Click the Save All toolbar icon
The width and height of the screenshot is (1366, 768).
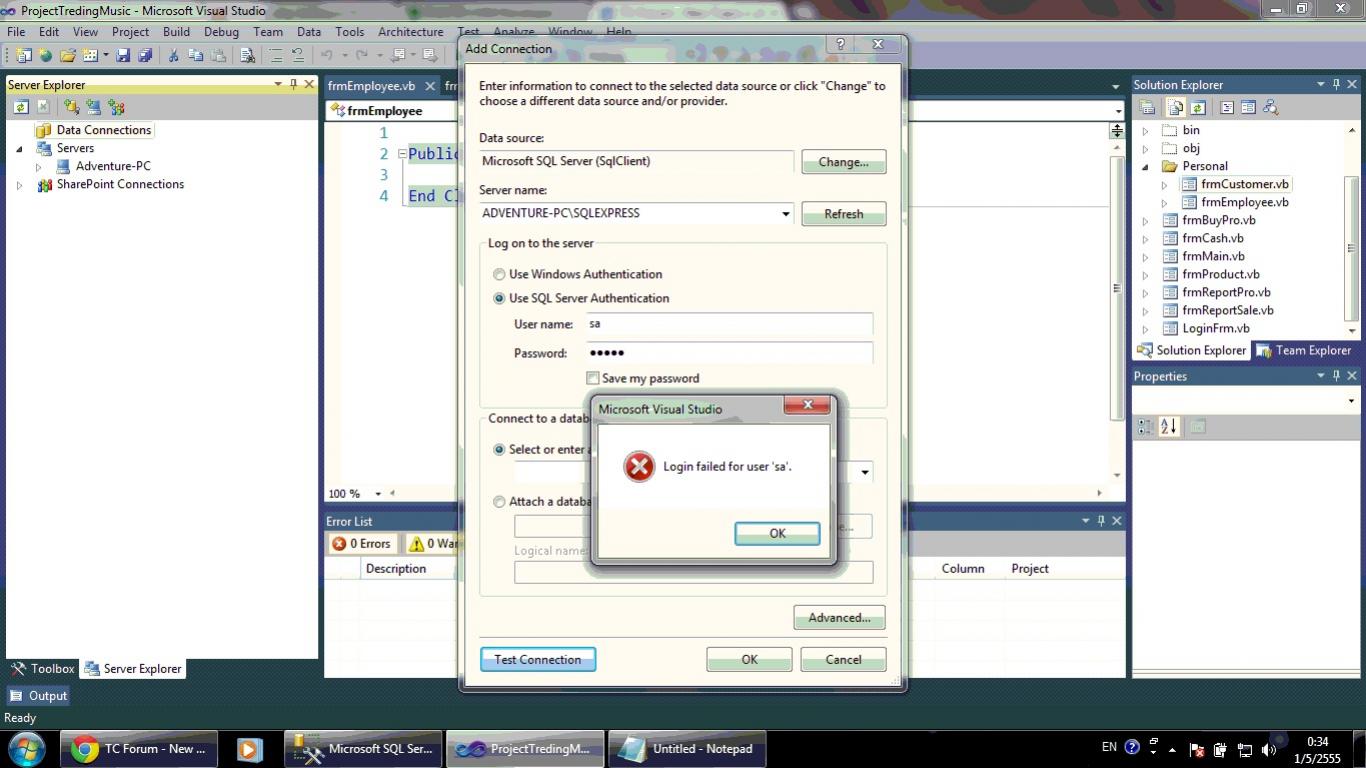point(145,55)
